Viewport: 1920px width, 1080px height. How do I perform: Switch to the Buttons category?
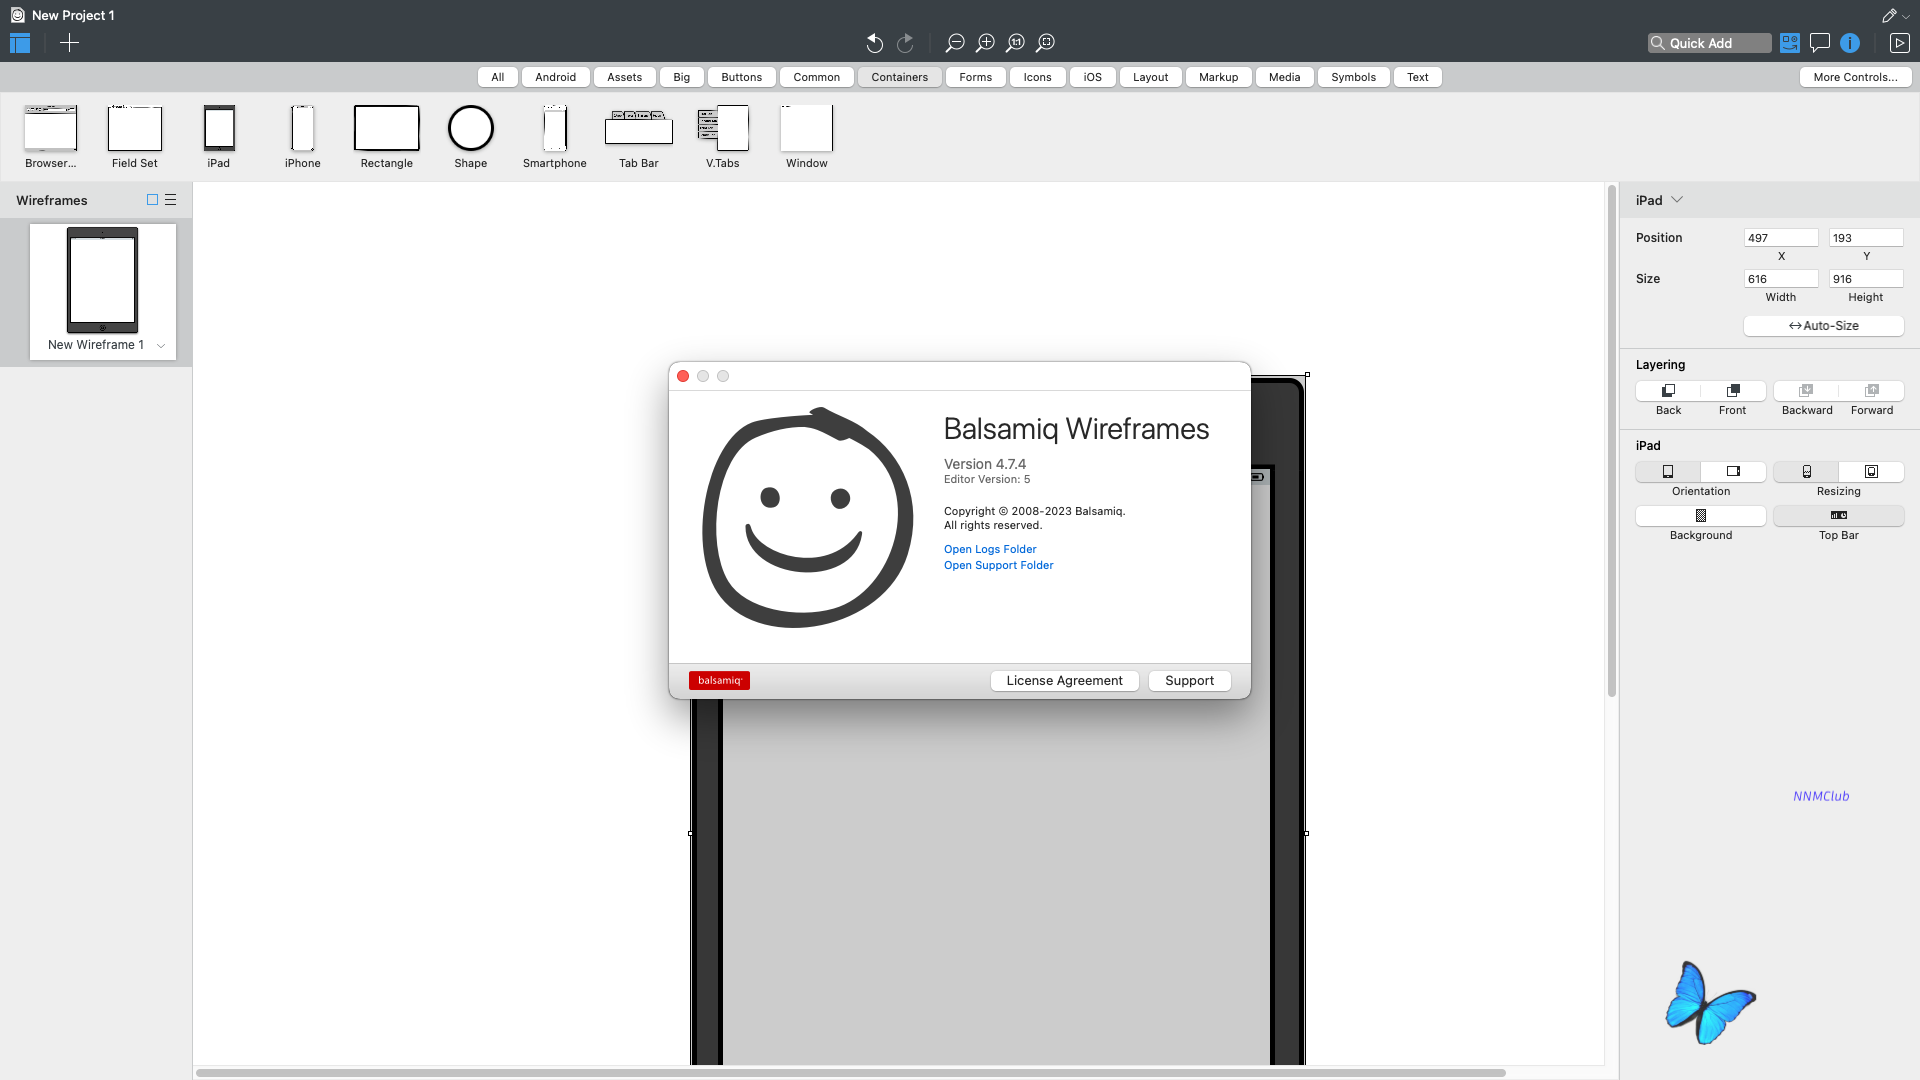point(742,77)
